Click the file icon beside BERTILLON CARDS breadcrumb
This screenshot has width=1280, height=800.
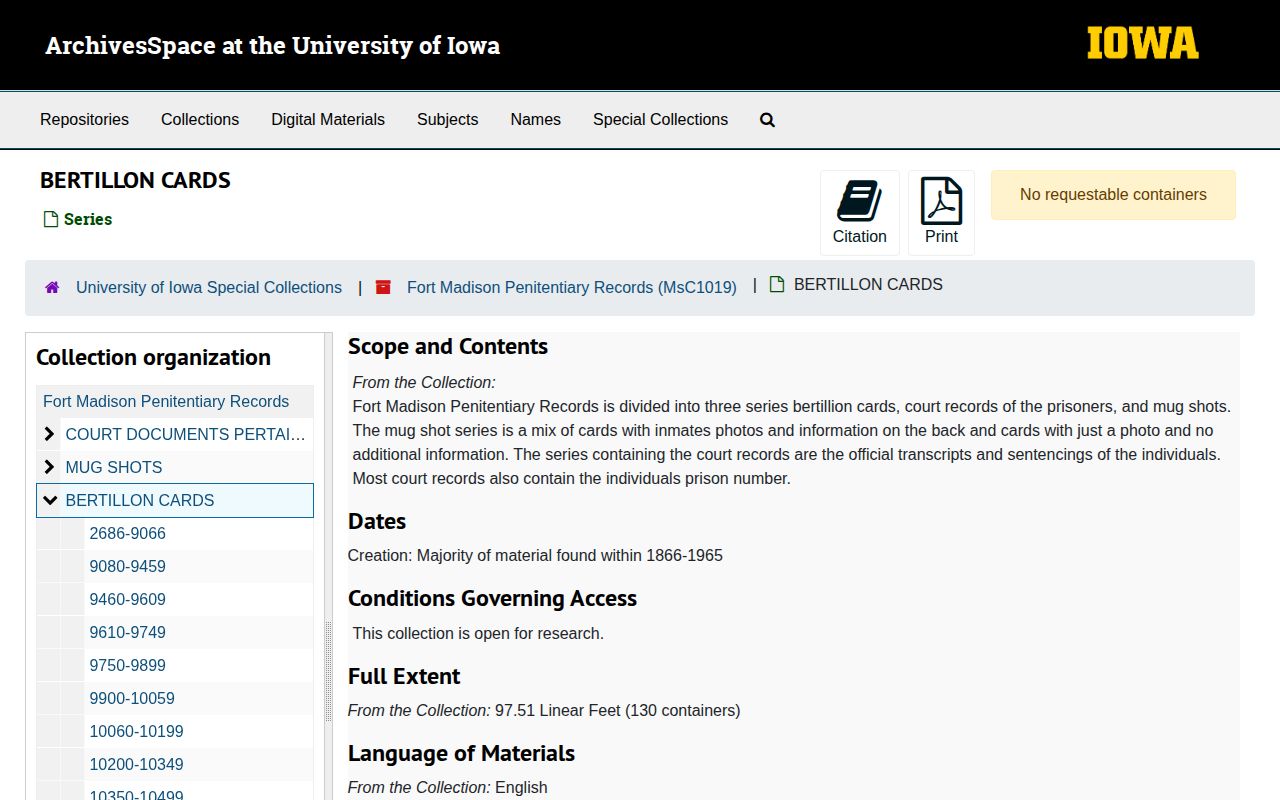pos(777,284)
